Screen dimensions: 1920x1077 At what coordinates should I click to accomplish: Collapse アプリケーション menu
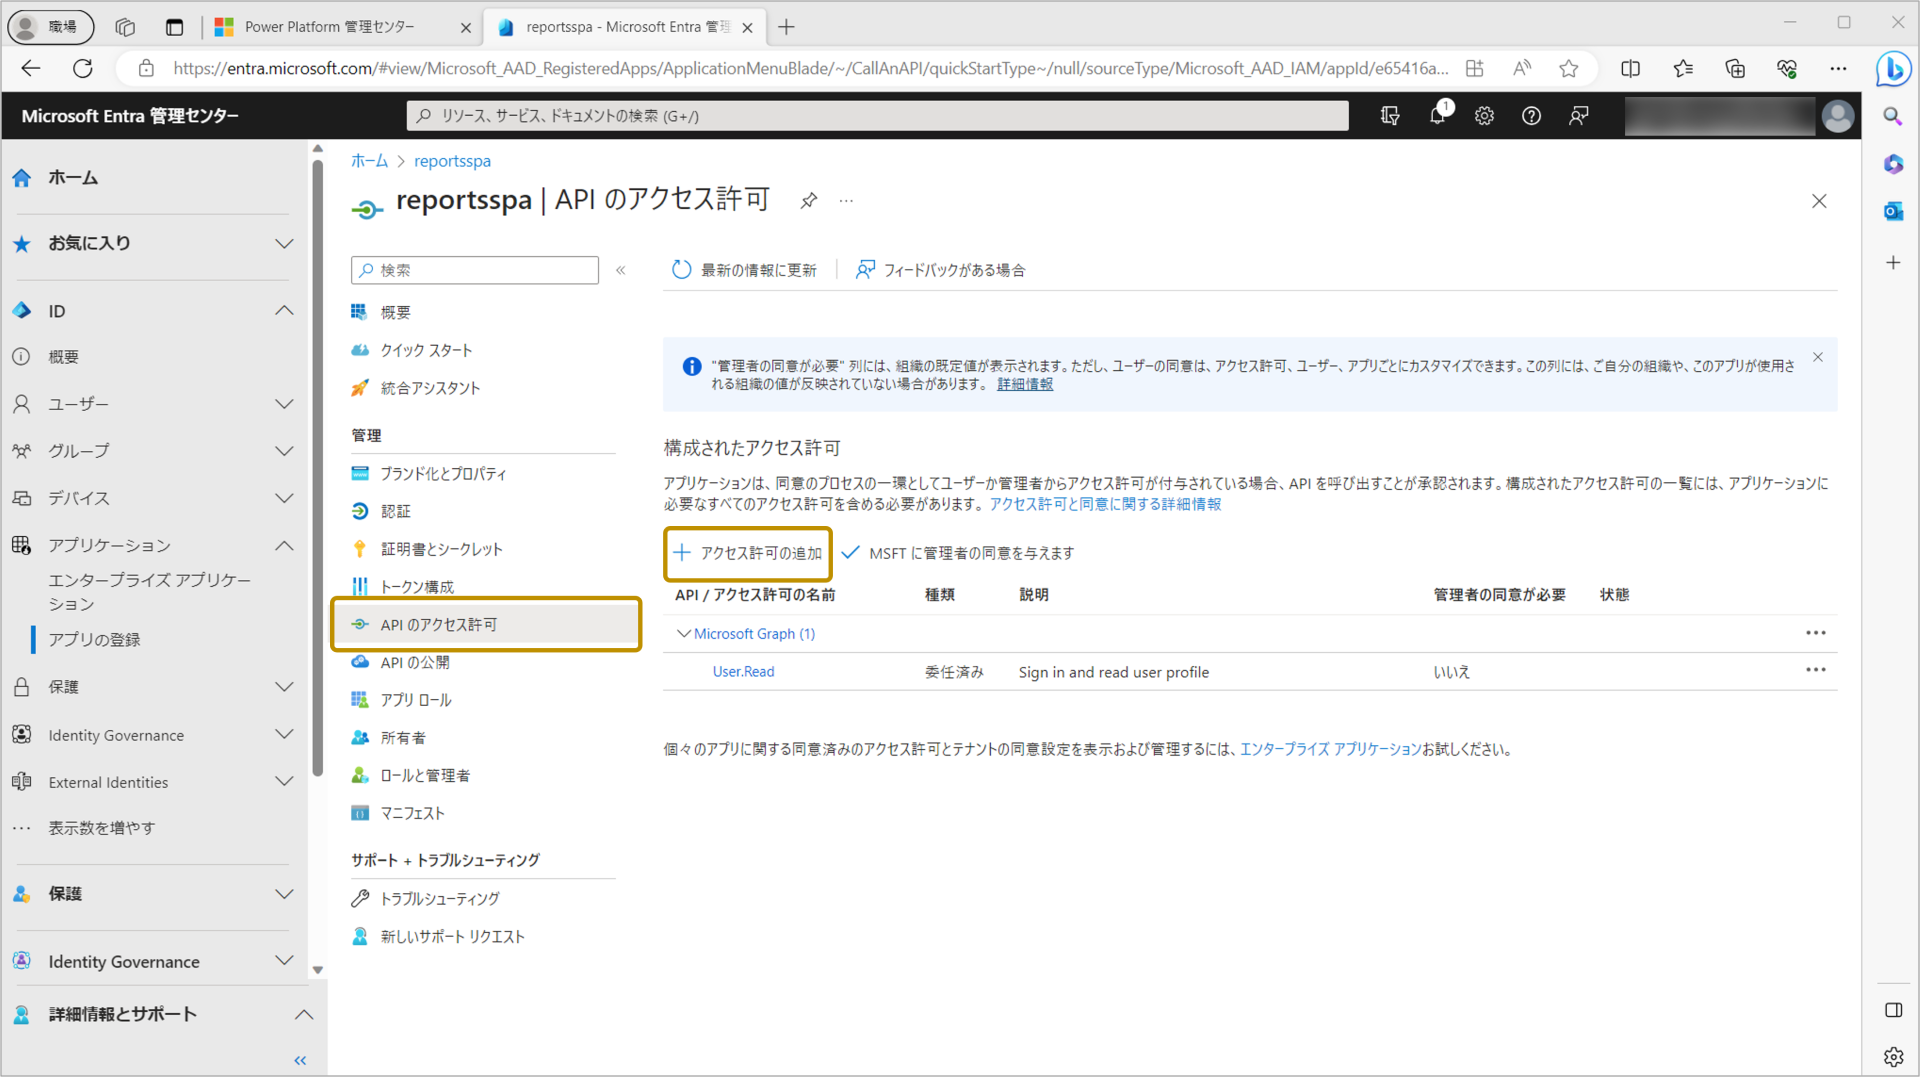click(x=284, y=545)
